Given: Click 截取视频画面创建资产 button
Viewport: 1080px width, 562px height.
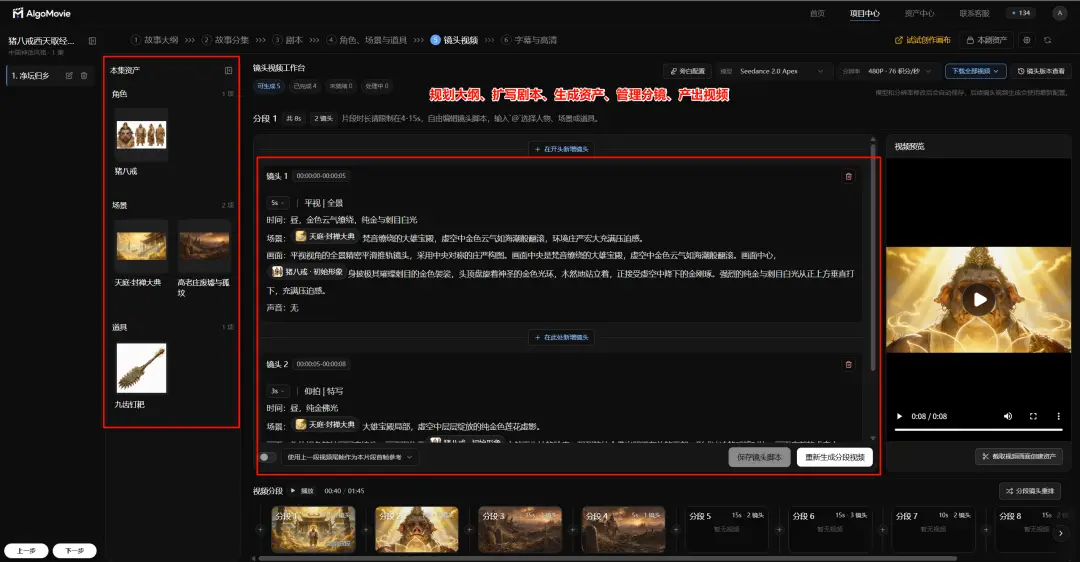Looking at the screenshot, I should coord(1019,457).
